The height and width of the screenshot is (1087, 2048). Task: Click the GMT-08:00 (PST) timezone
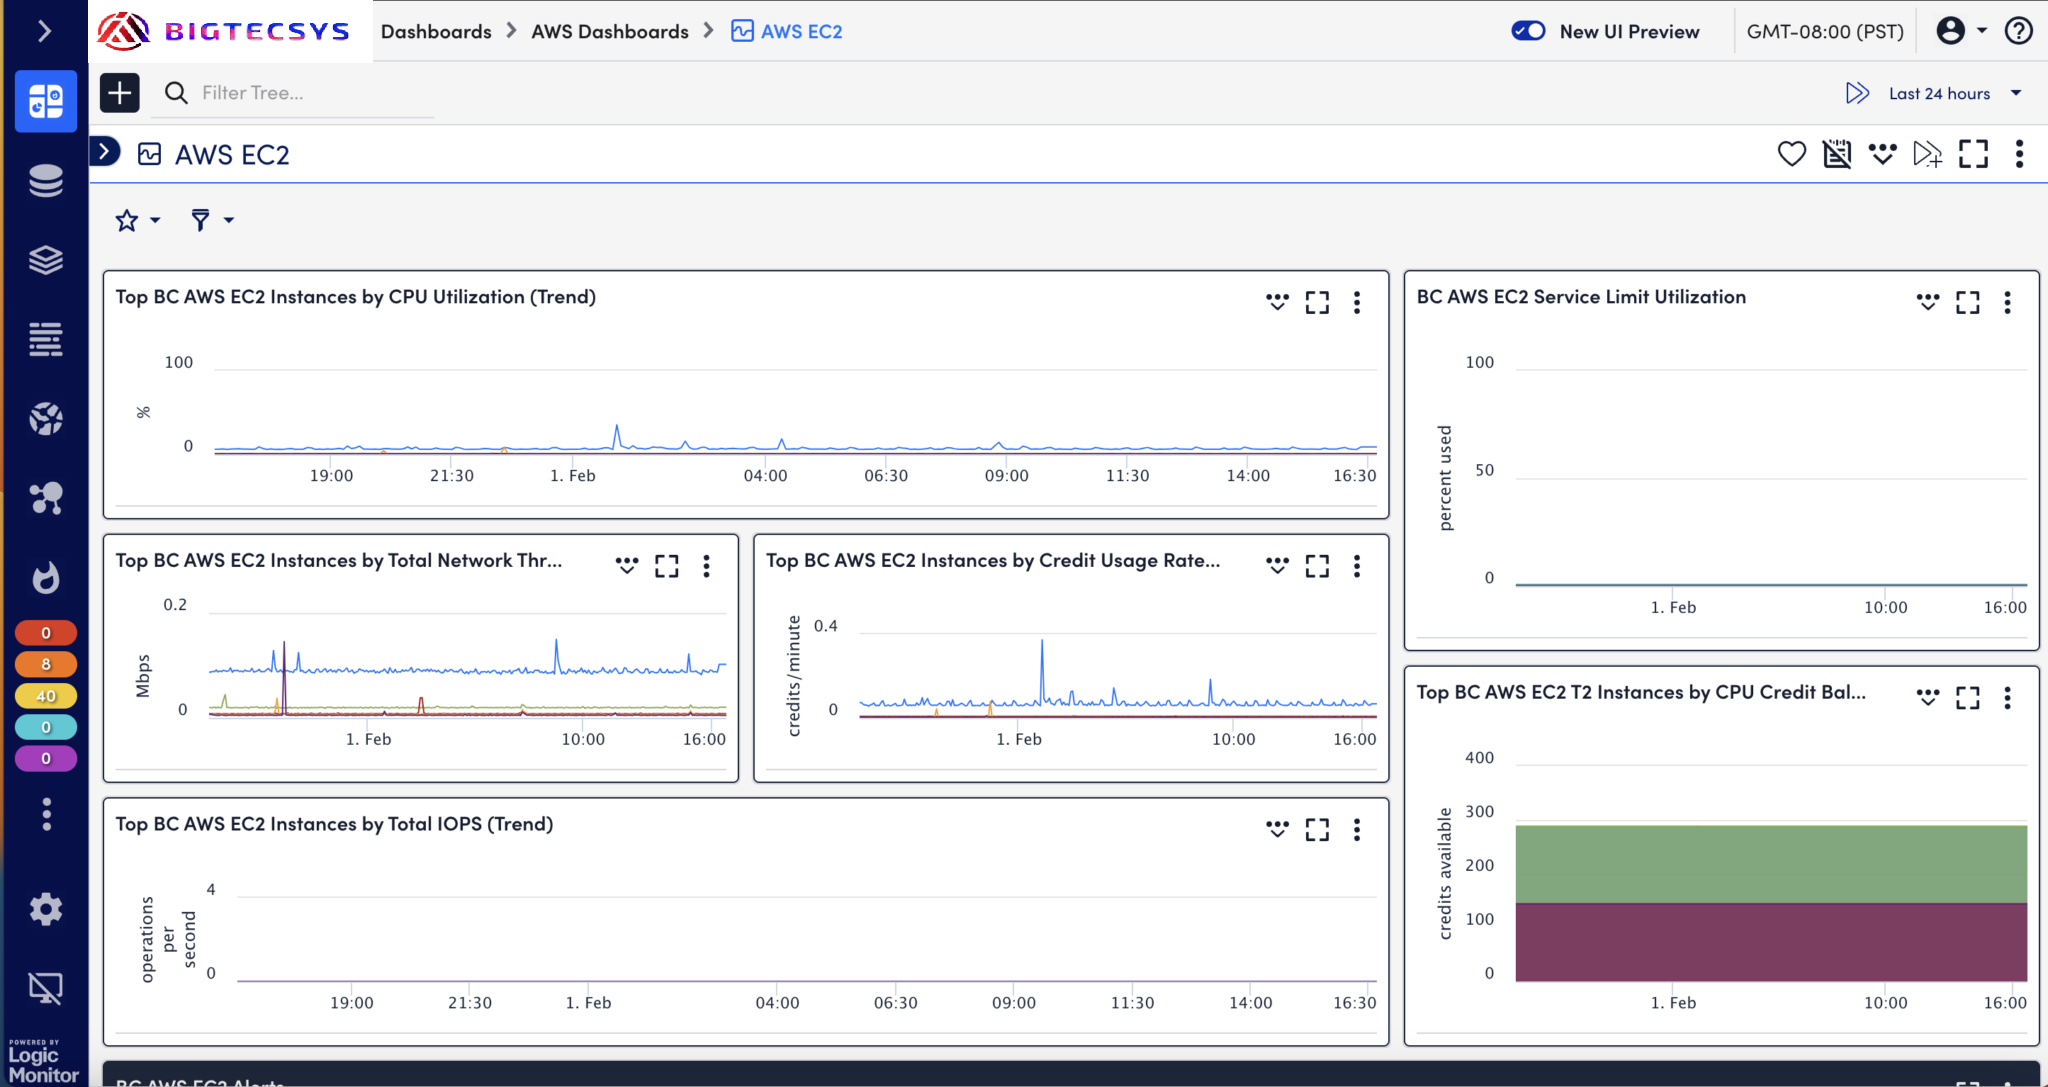pyautogui.click(x=1825, y=31)
